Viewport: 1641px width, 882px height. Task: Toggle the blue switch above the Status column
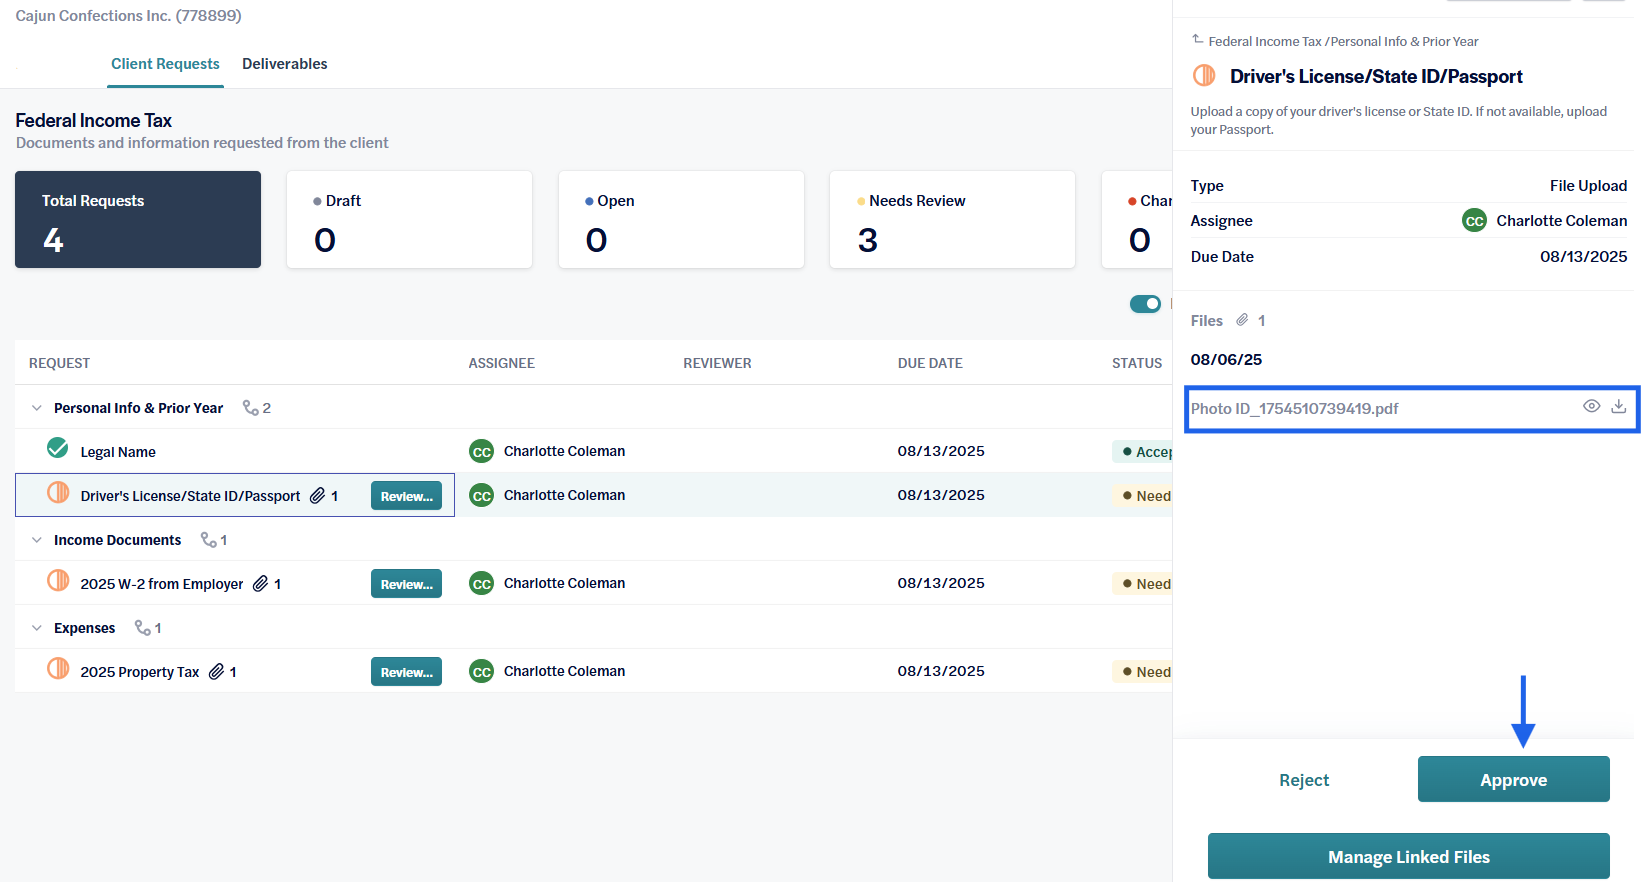[x=1145, y=304]
